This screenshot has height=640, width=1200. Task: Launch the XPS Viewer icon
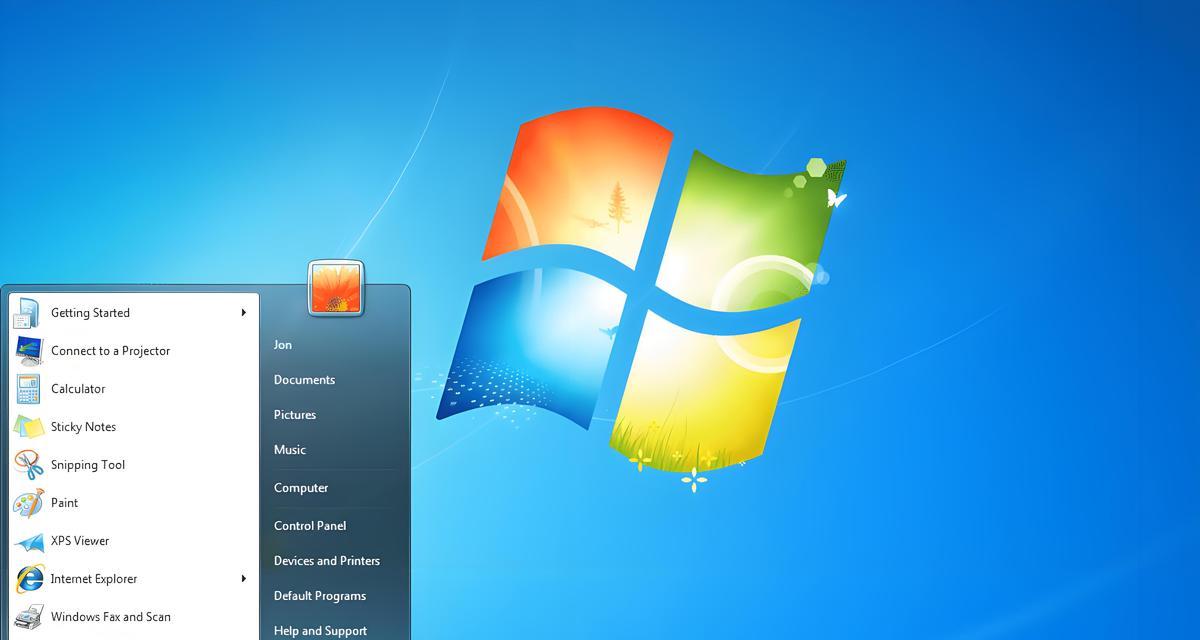(28, 541)
